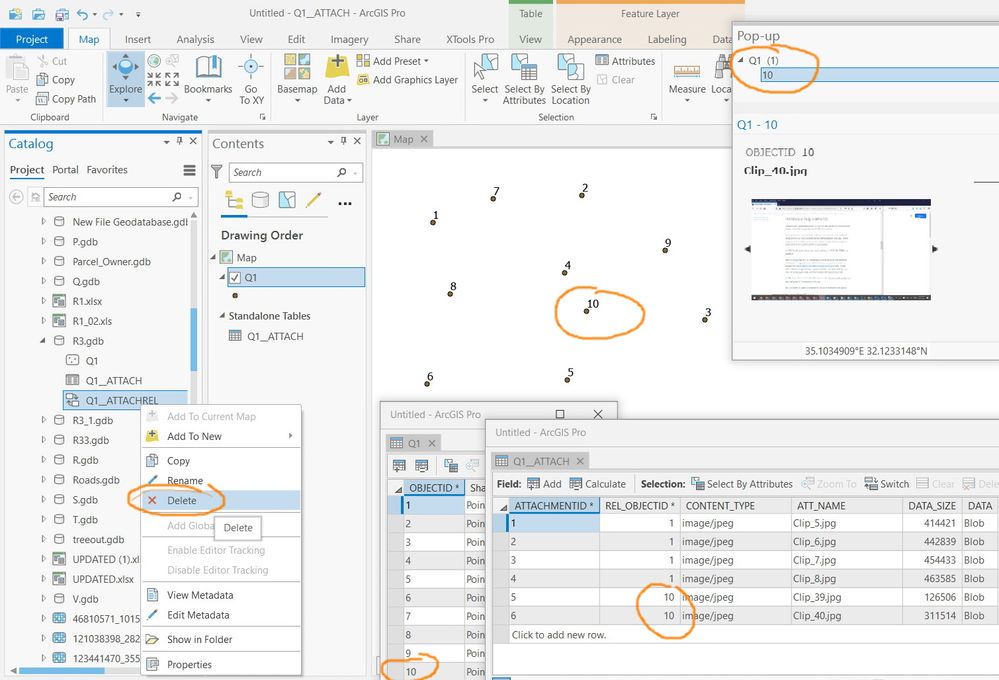Switch to the Appearance tab
This screenshot has width=999, height=680.
pyautogui.click(x=594, y=39)
